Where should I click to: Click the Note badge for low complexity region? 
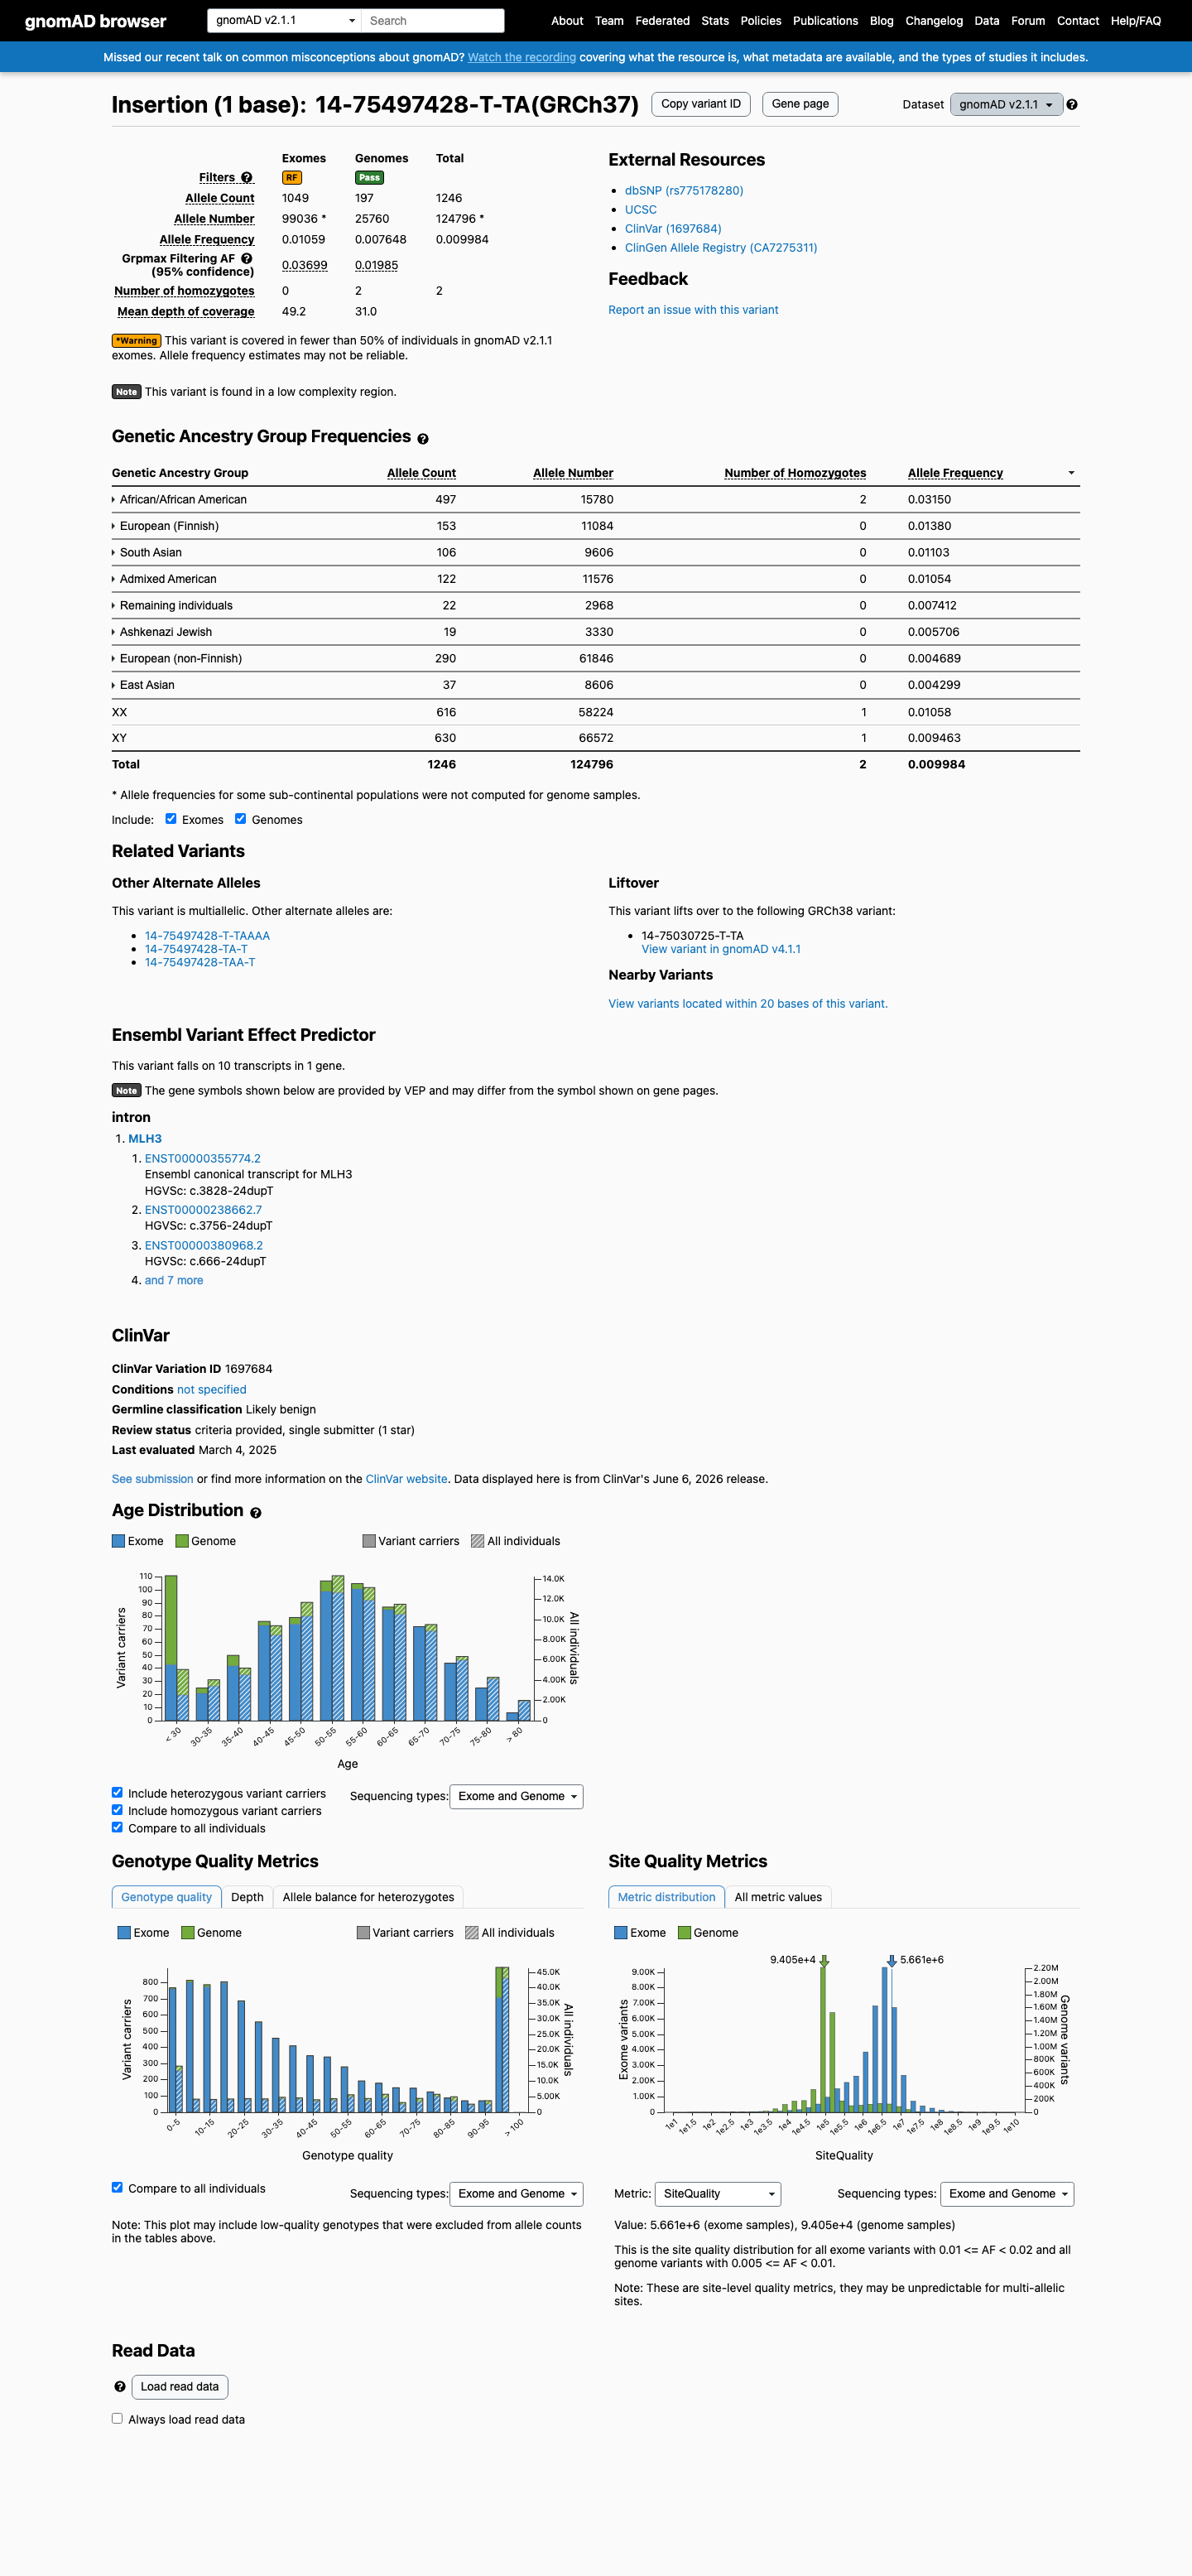click(126, 392)
